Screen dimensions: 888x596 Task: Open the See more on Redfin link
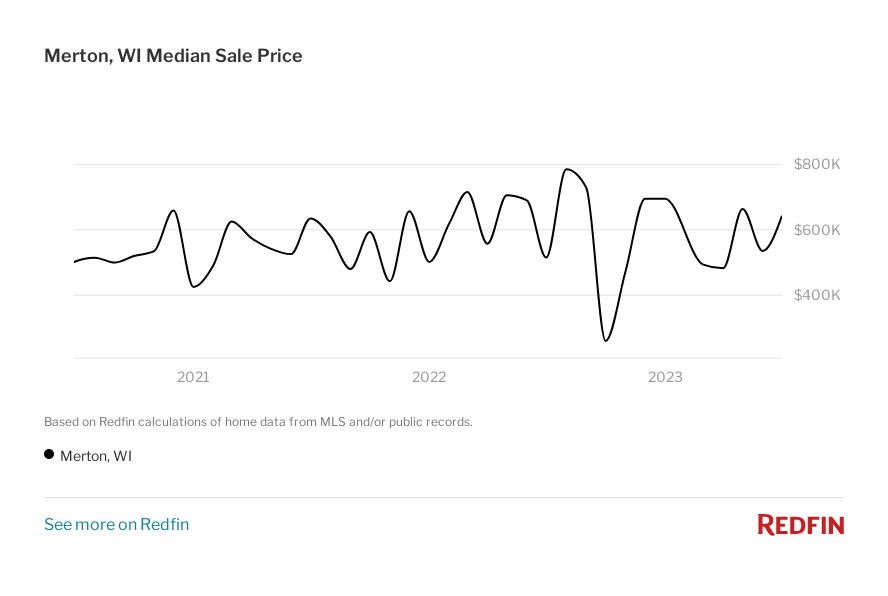pyautogui.click(x=116, y=524)
